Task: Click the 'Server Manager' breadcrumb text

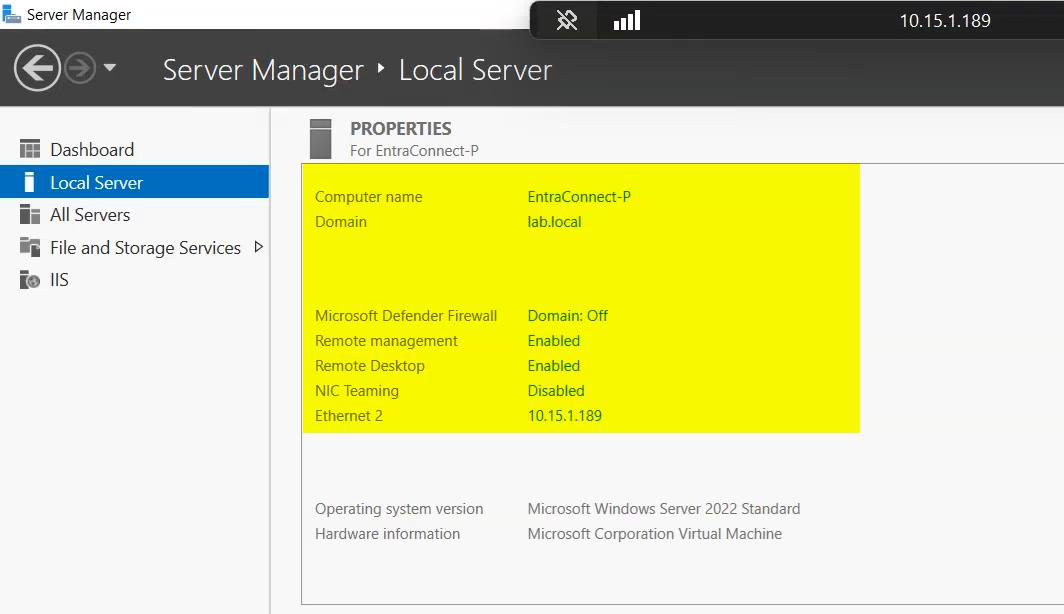Action: pos(263,70)
